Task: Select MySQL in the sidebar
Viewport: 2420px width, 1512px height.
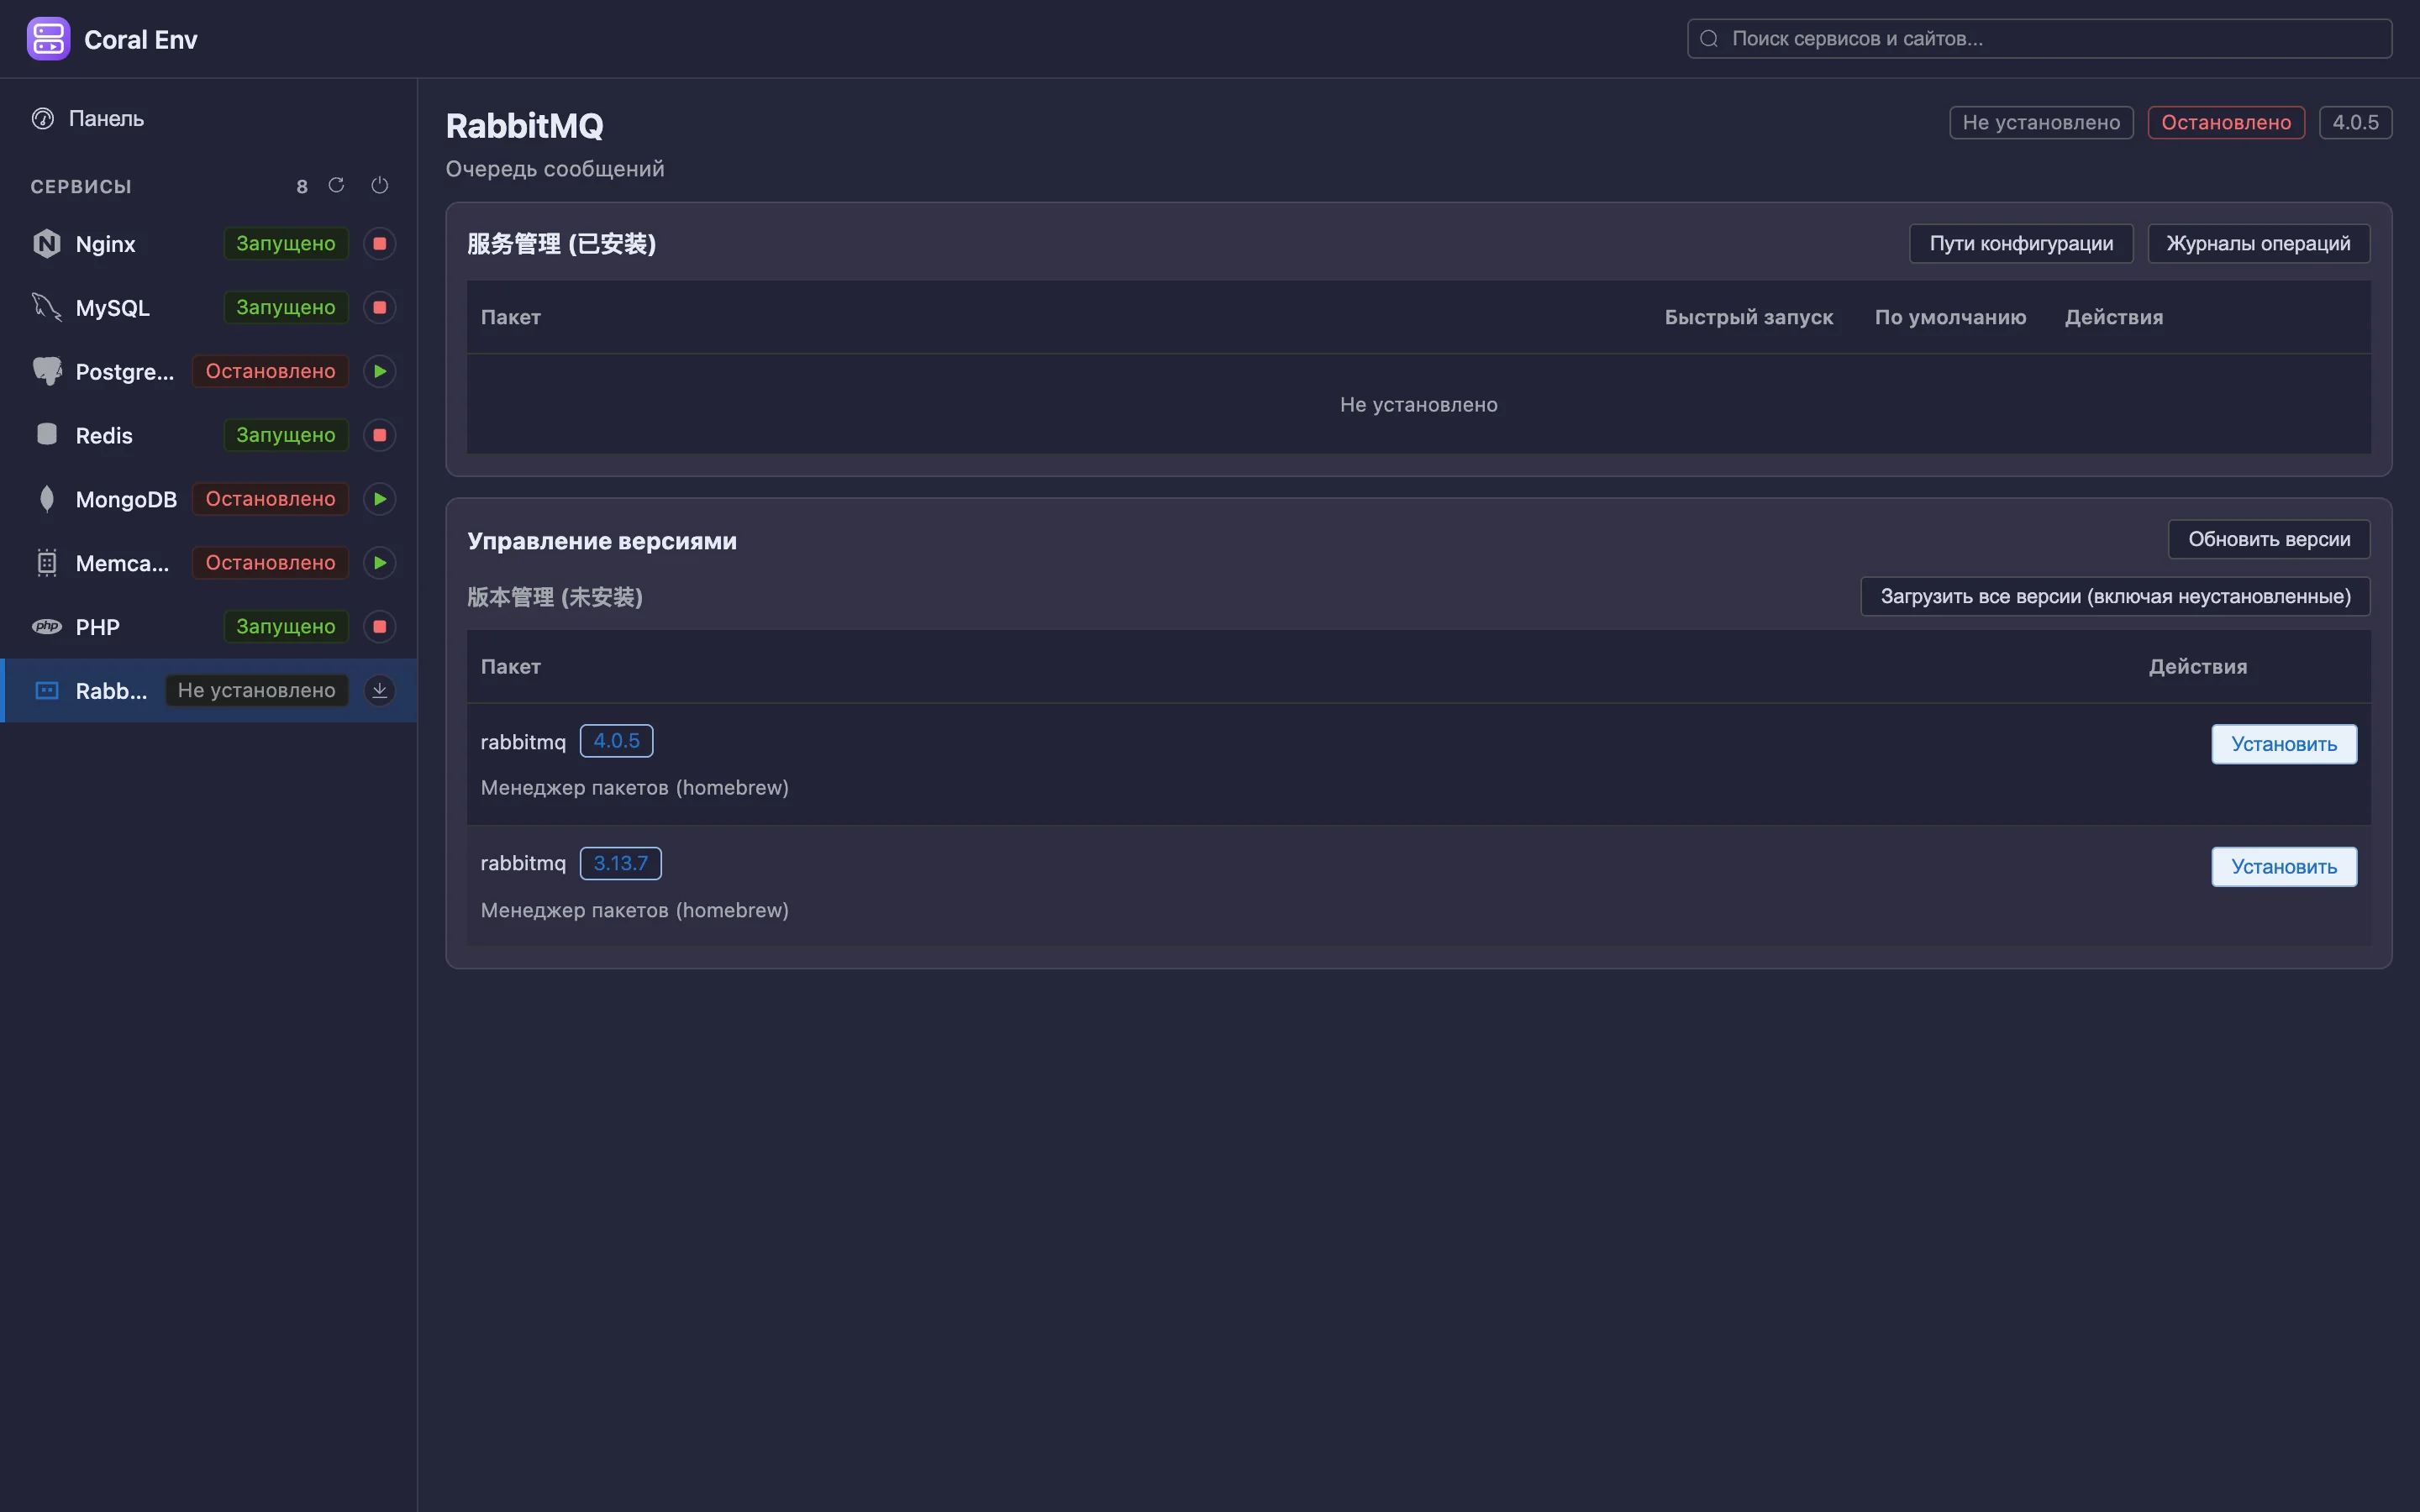Action: pyautogui.click(x=208, y=307)
